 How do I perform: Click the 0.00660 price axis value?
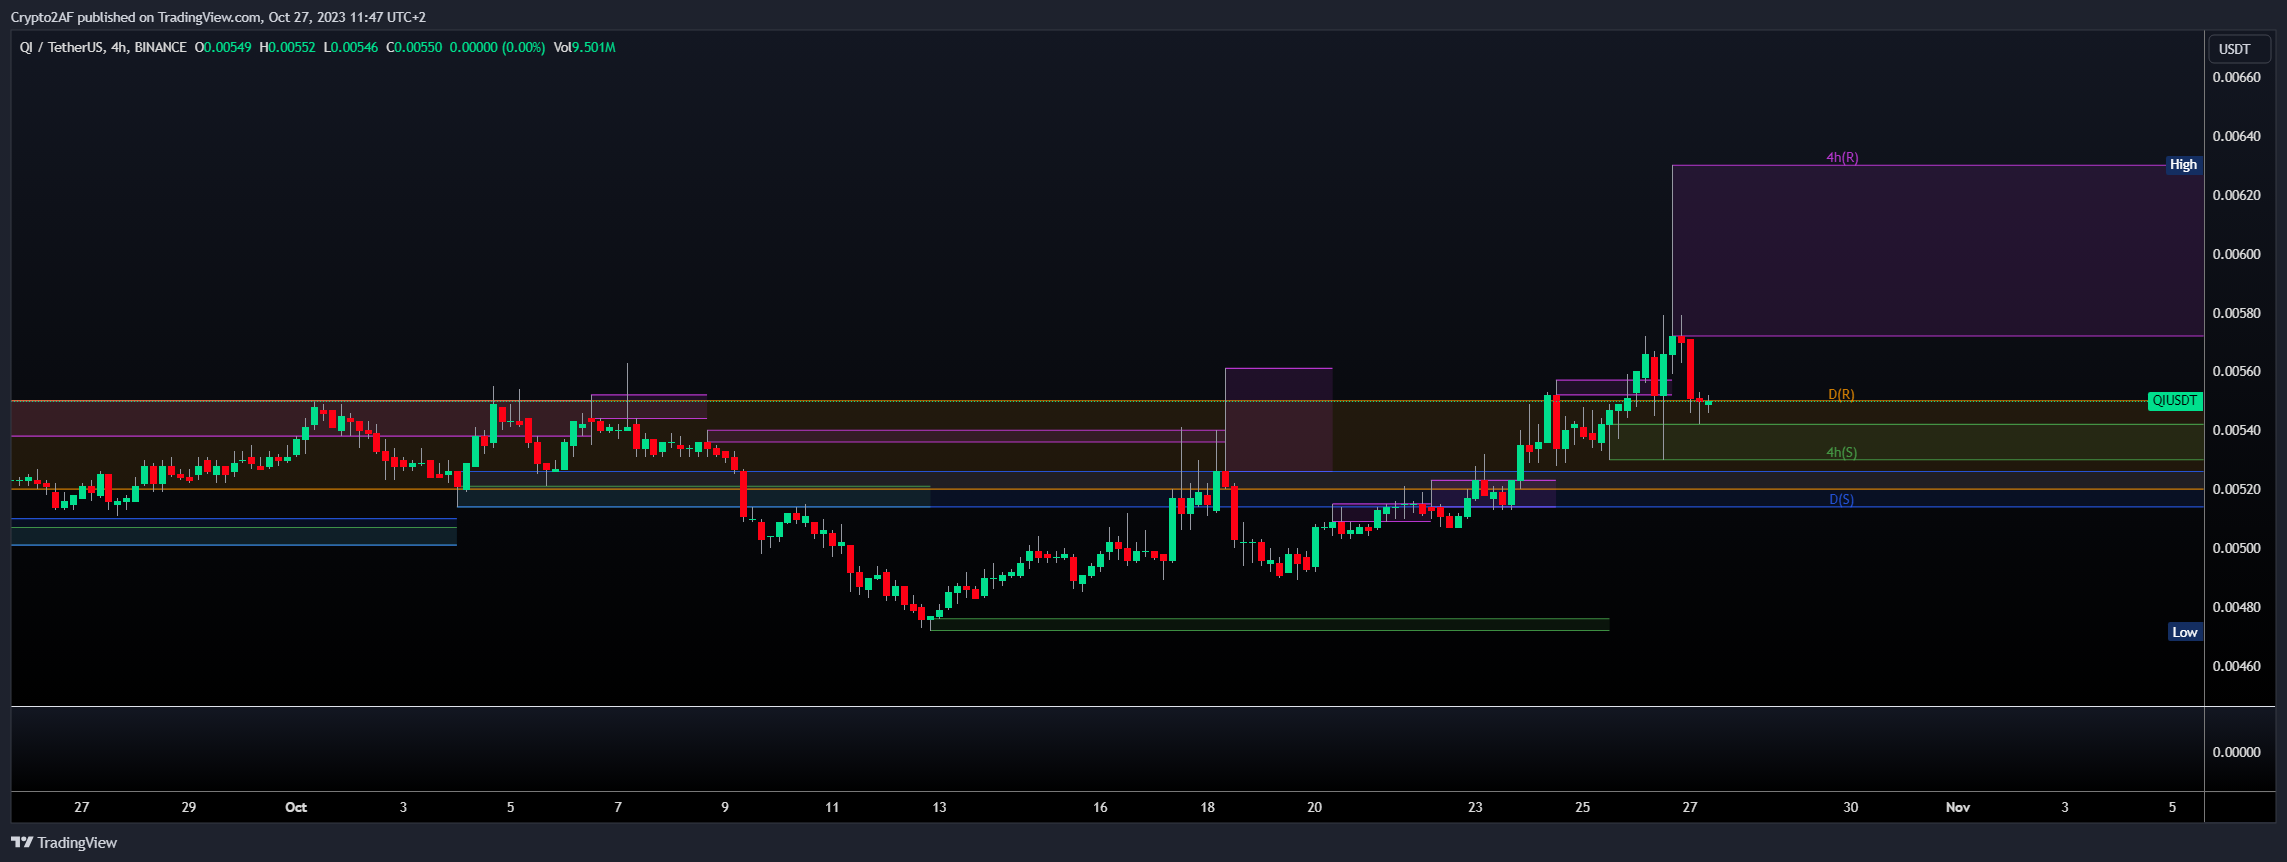(x=2236, y=77)
